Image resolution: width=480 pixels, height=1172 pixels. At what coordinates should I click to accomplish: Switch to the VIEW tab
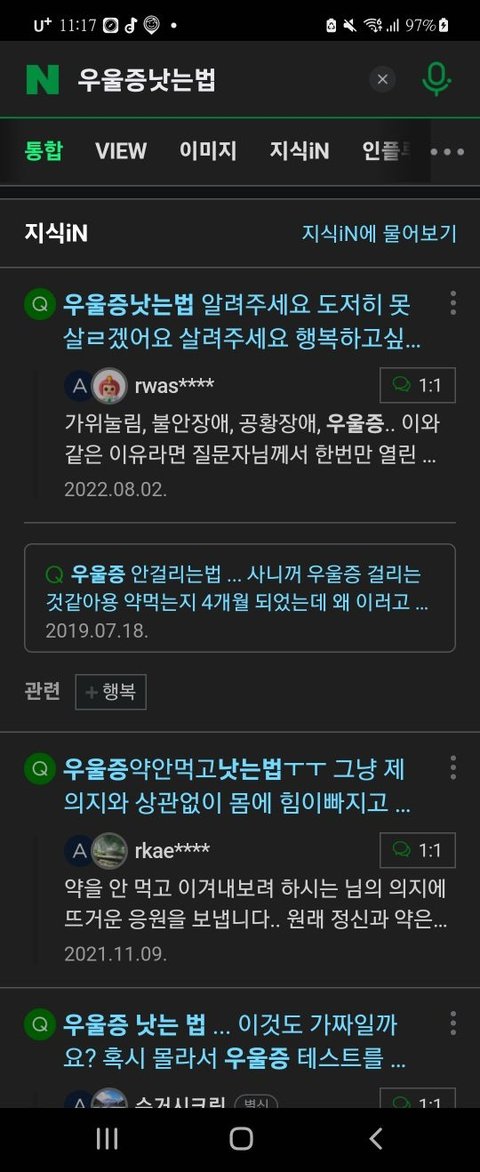(x=120, y=152)
